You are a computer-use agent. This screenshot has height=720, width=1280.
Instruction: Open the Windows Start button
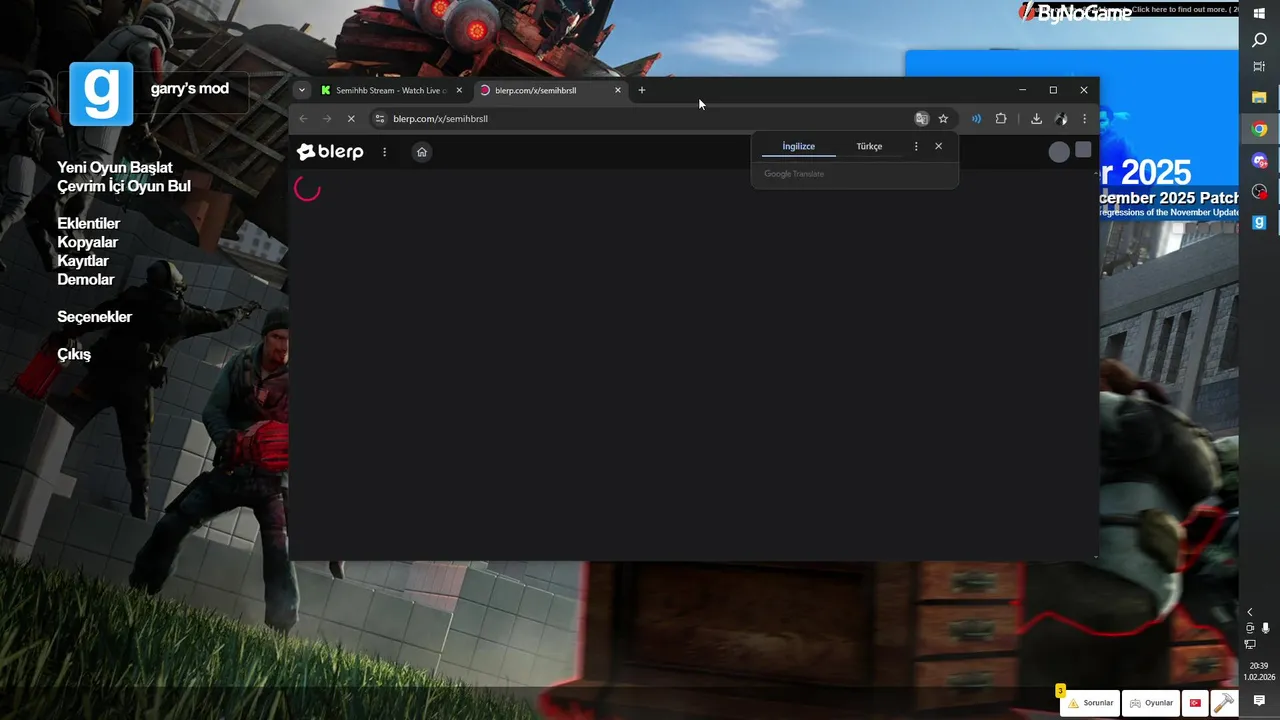click(x=1260, y=13)
